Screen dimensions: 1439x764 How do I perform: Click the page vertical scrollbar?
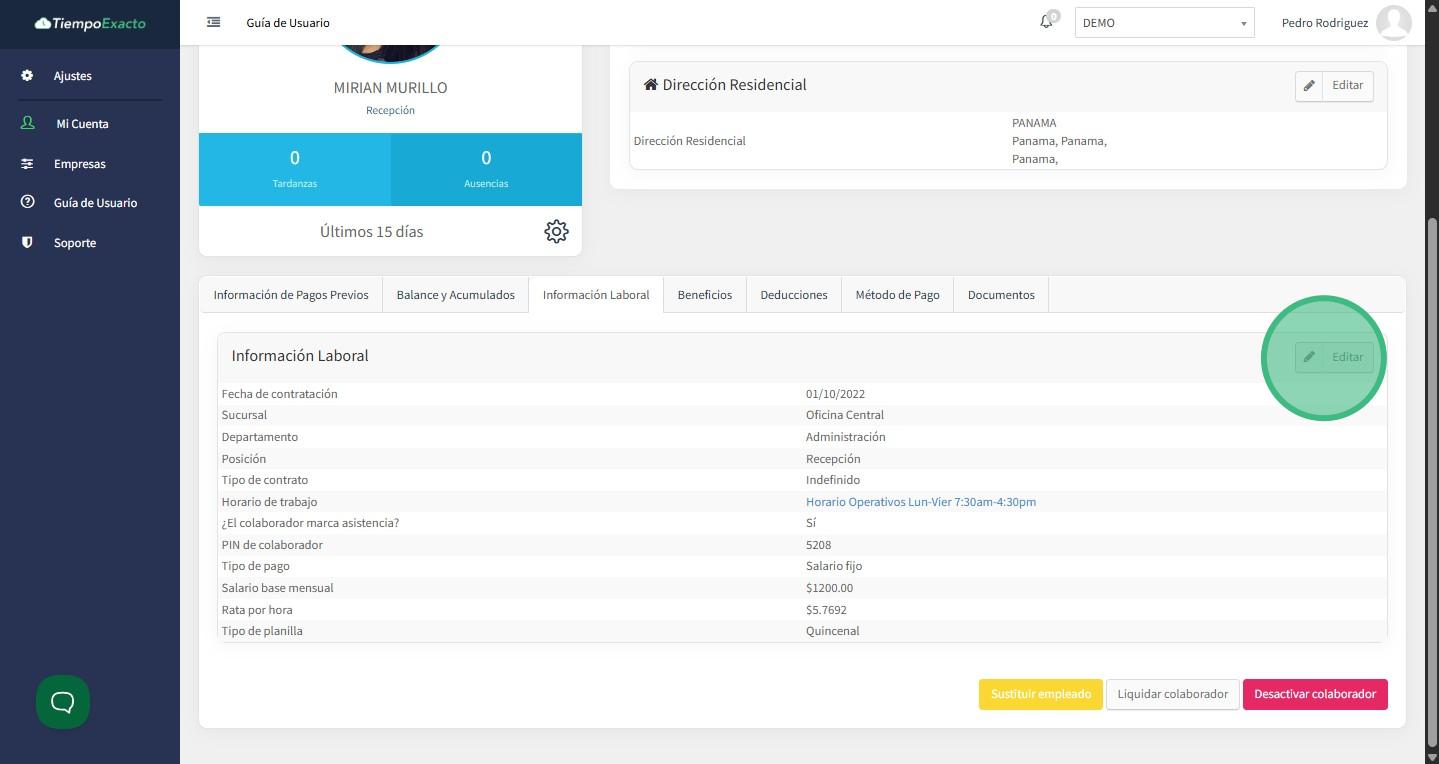pyautogui.click(x=1432, y=480)
